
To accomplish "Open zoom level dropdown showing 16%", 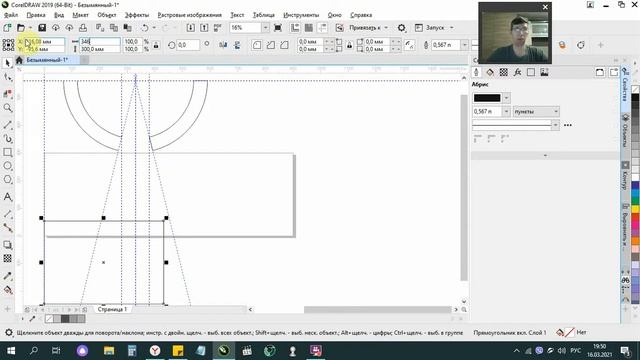I will click(x=265, y=28).
